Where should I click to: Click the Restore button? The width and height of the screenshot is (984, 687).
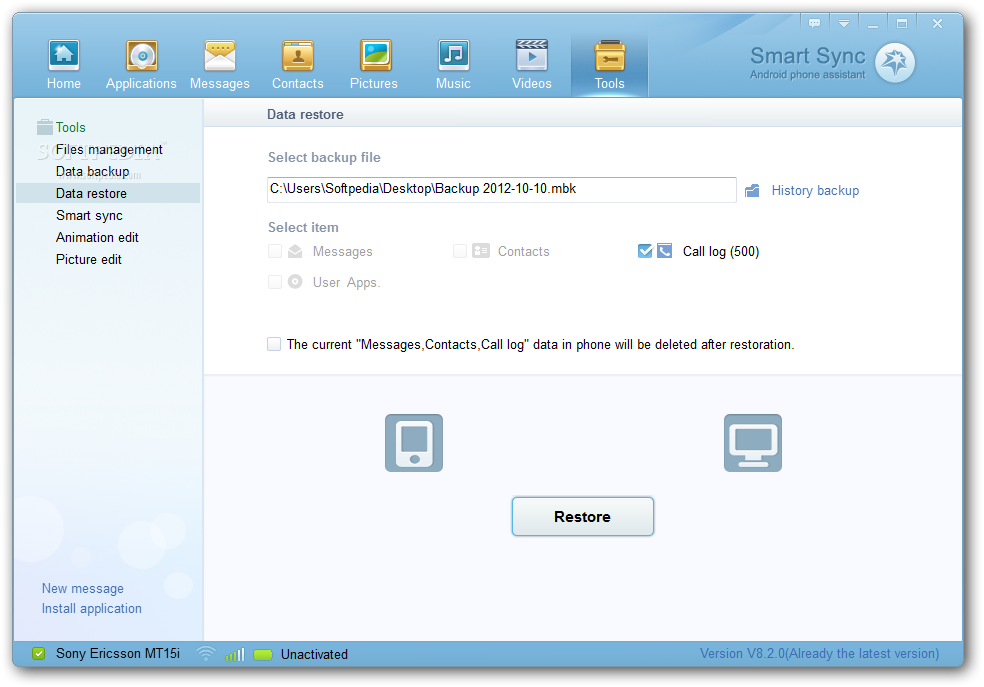coord(582,516)
